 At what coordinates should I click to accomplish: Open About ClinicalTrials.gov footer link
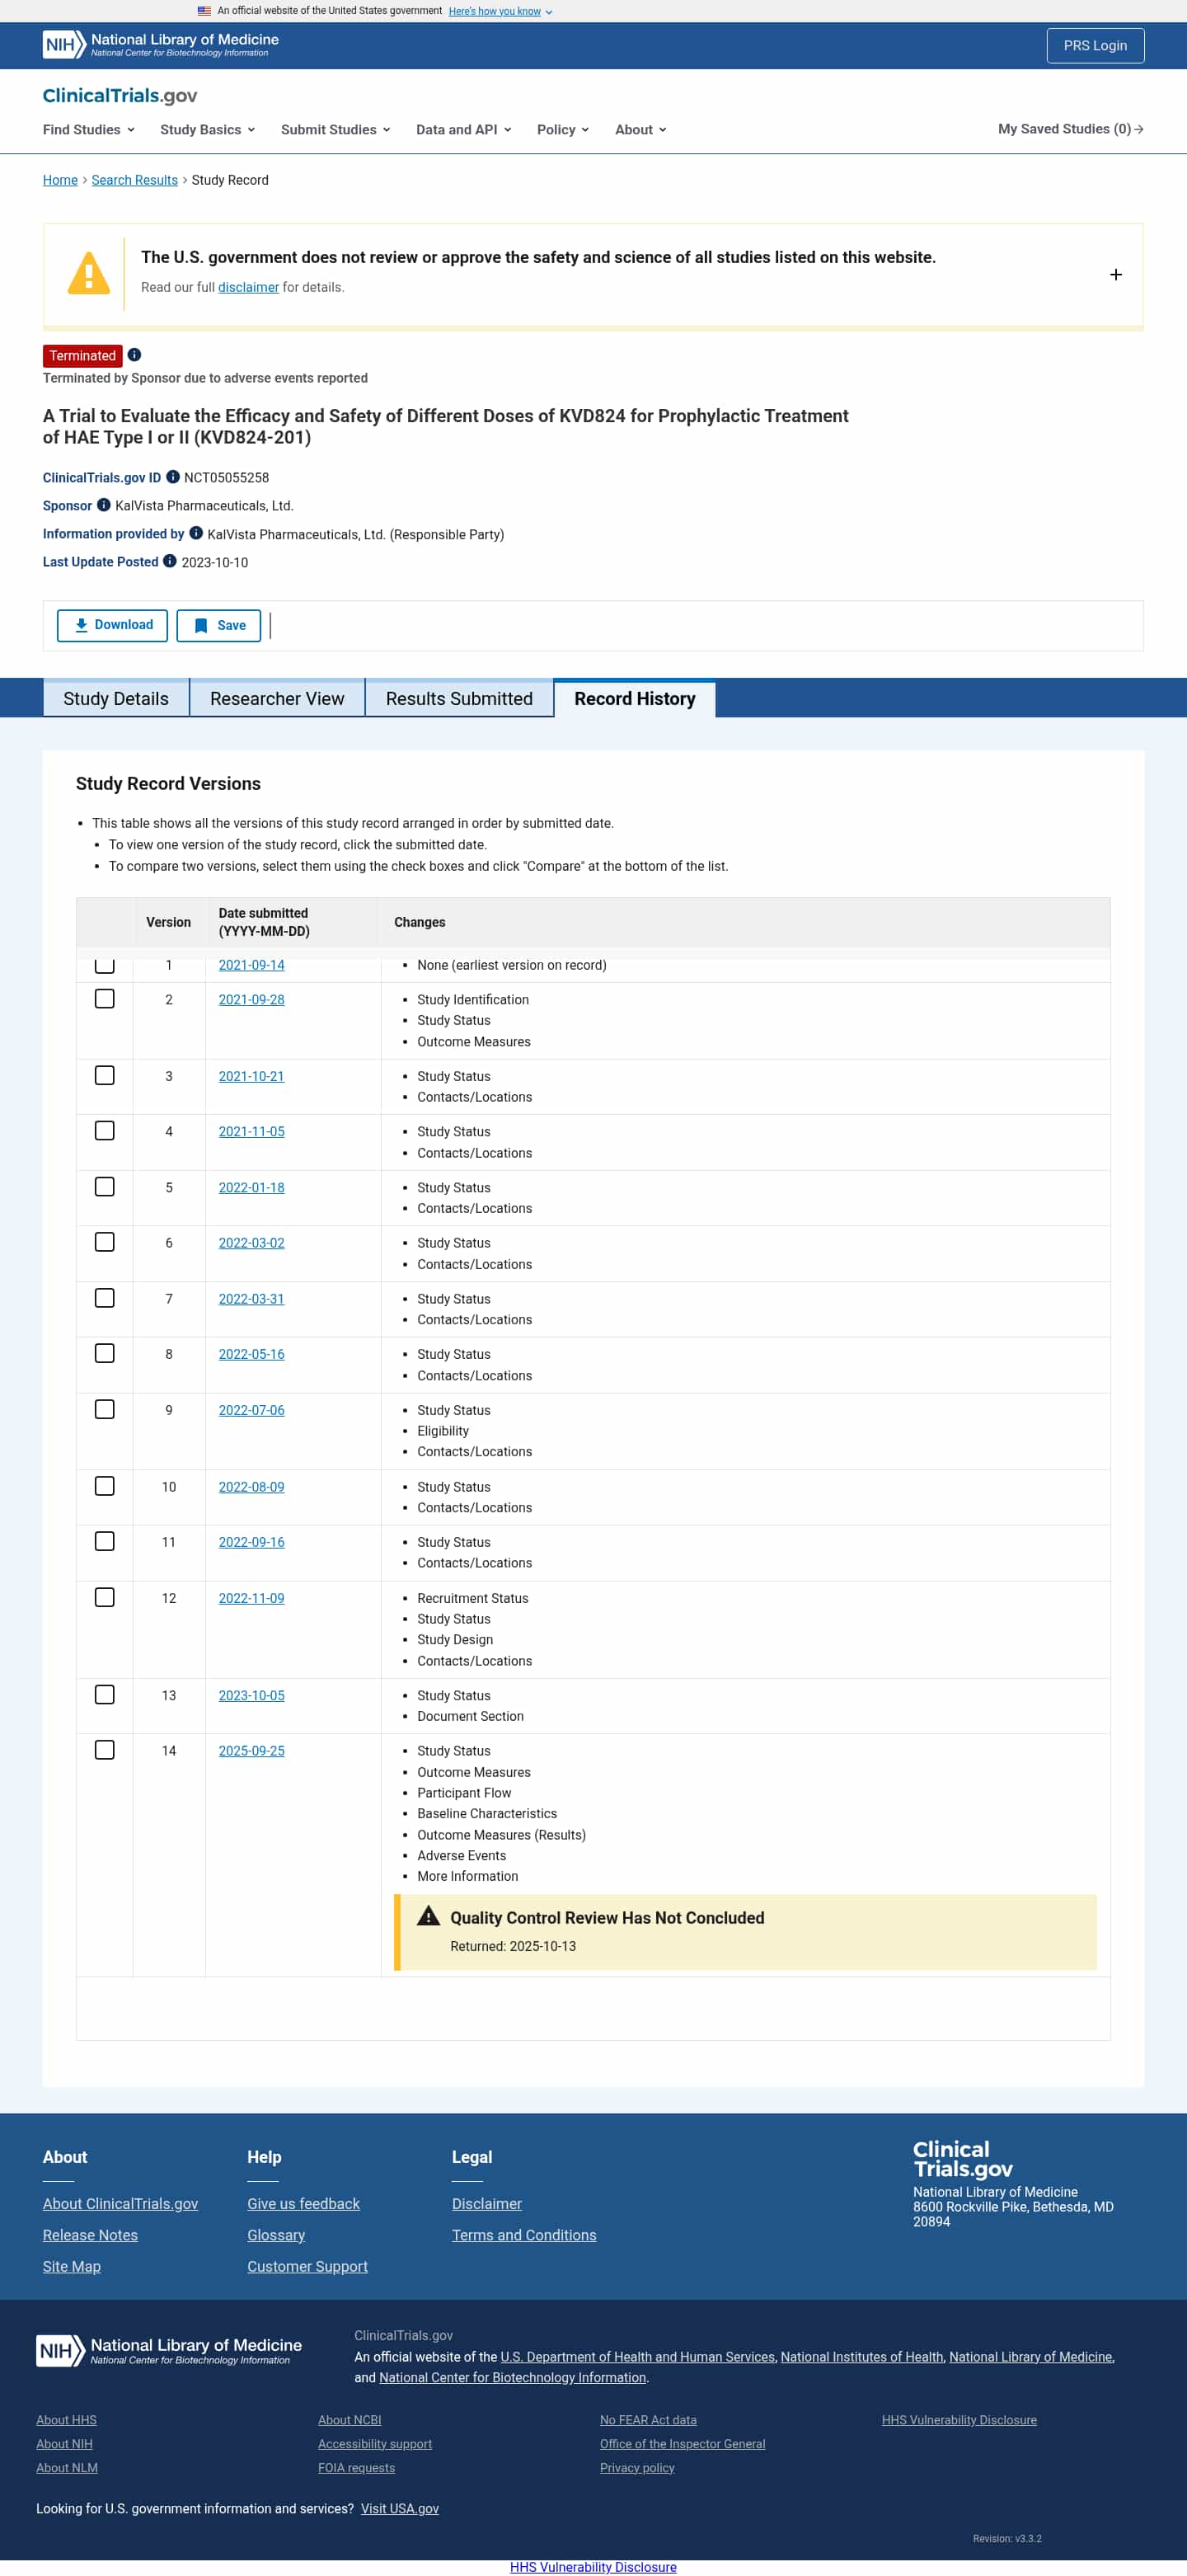[x=120, y=2203]
